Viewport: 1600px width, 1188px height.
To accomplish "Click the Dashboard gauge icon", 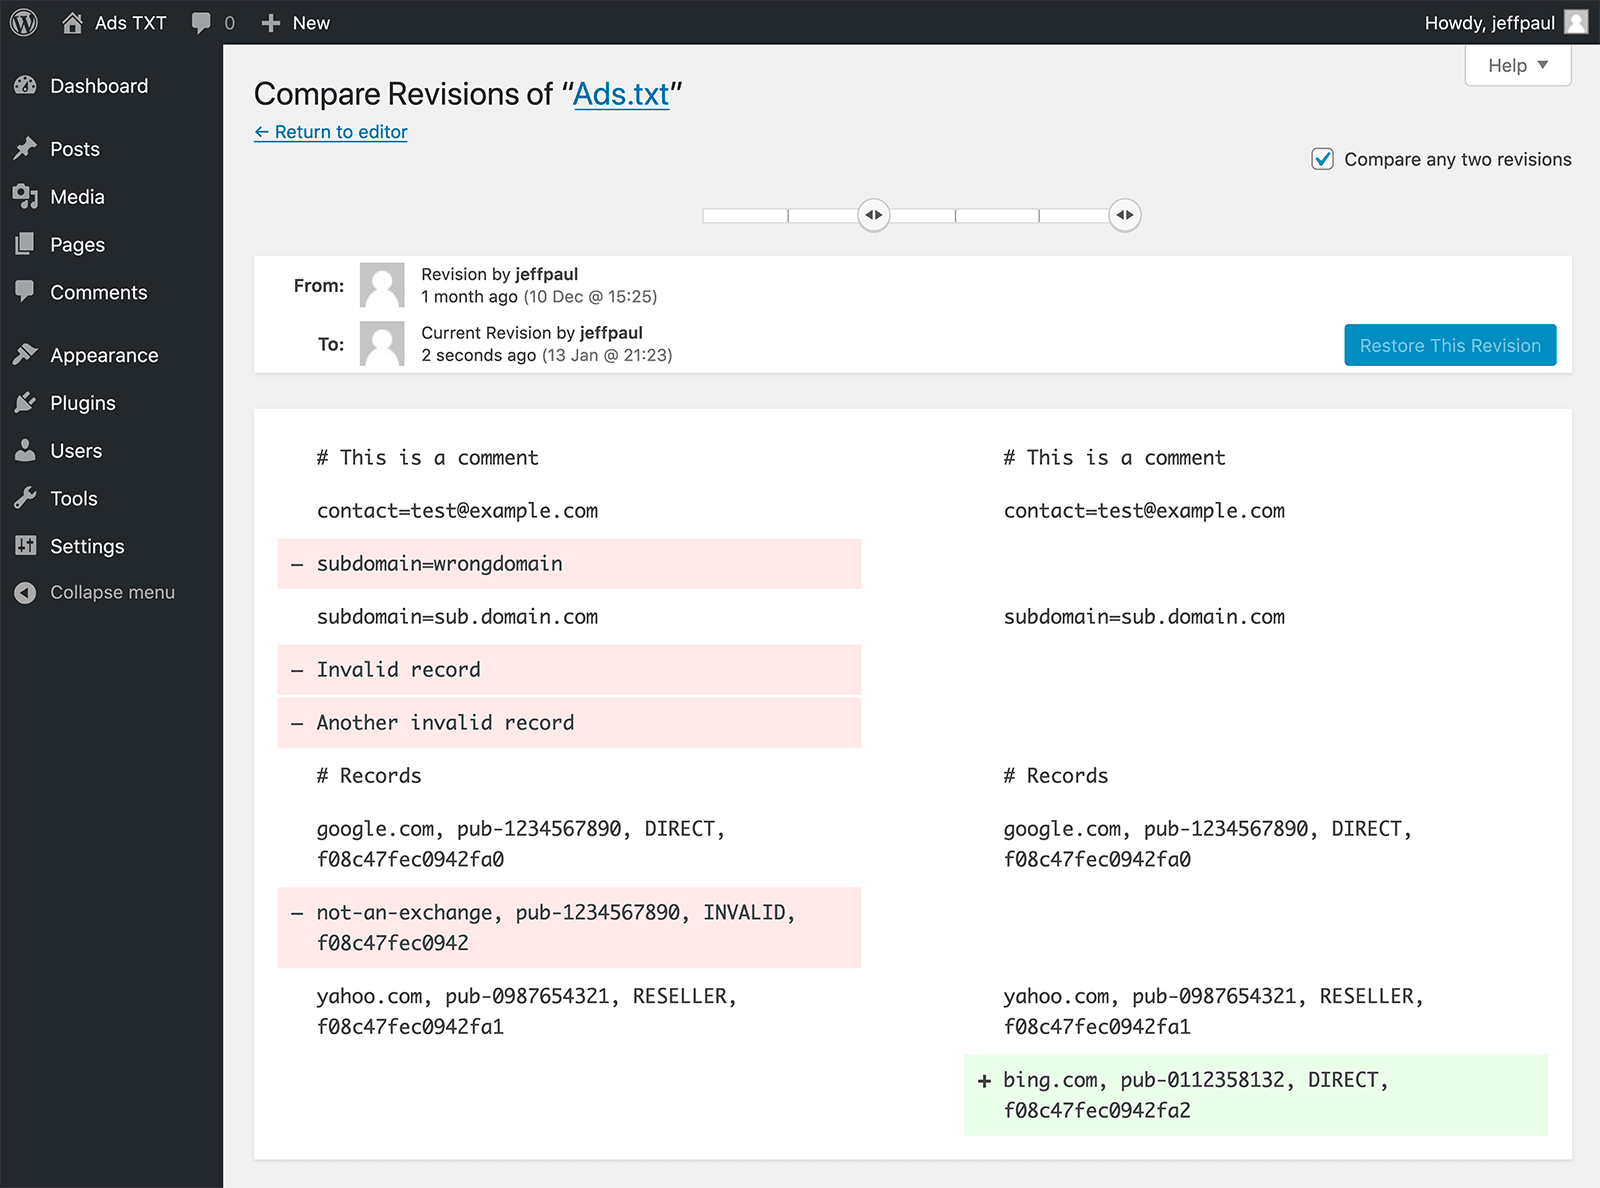I will [x=25, y=86].
